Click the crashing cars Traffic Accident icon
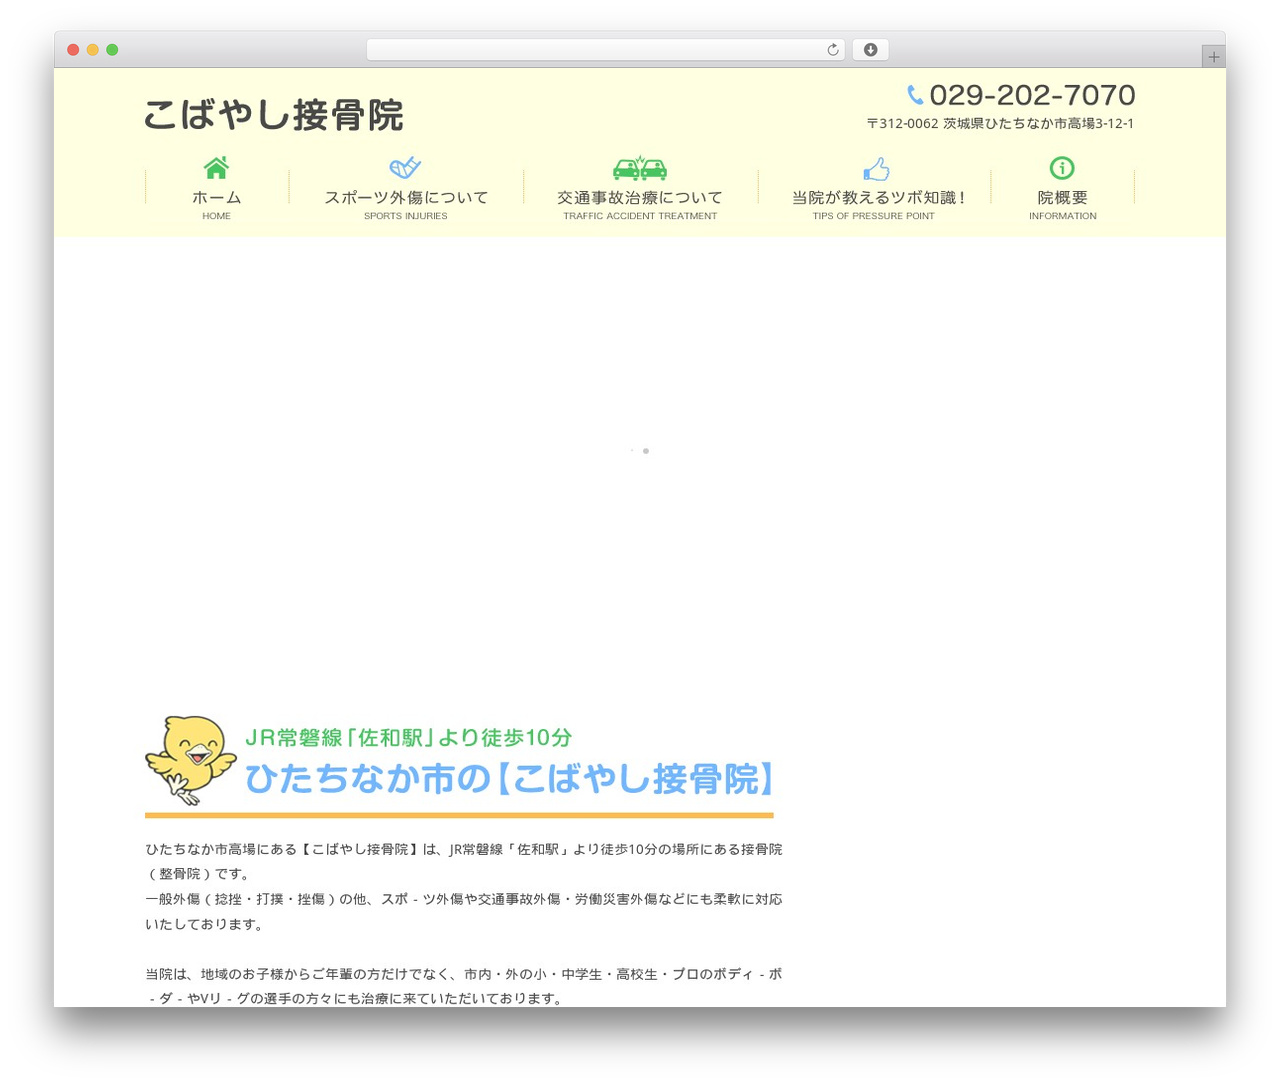 (640, 168)
